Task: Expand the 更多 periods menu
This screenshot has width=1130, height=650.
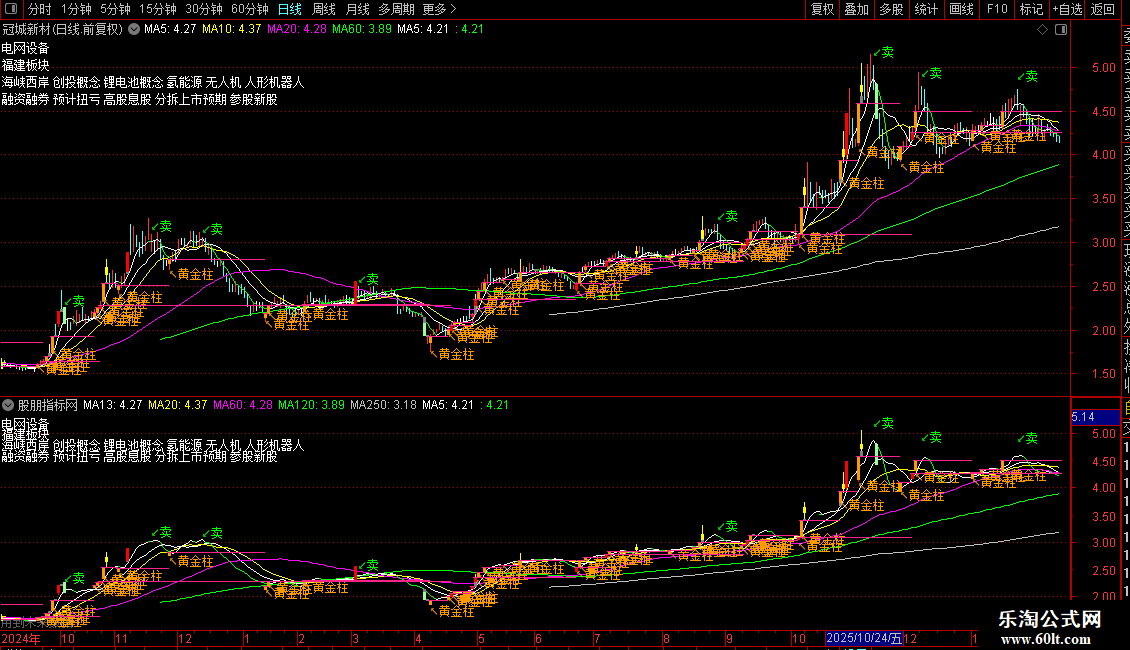Action: pyautogui.click(x=439, y=9)
